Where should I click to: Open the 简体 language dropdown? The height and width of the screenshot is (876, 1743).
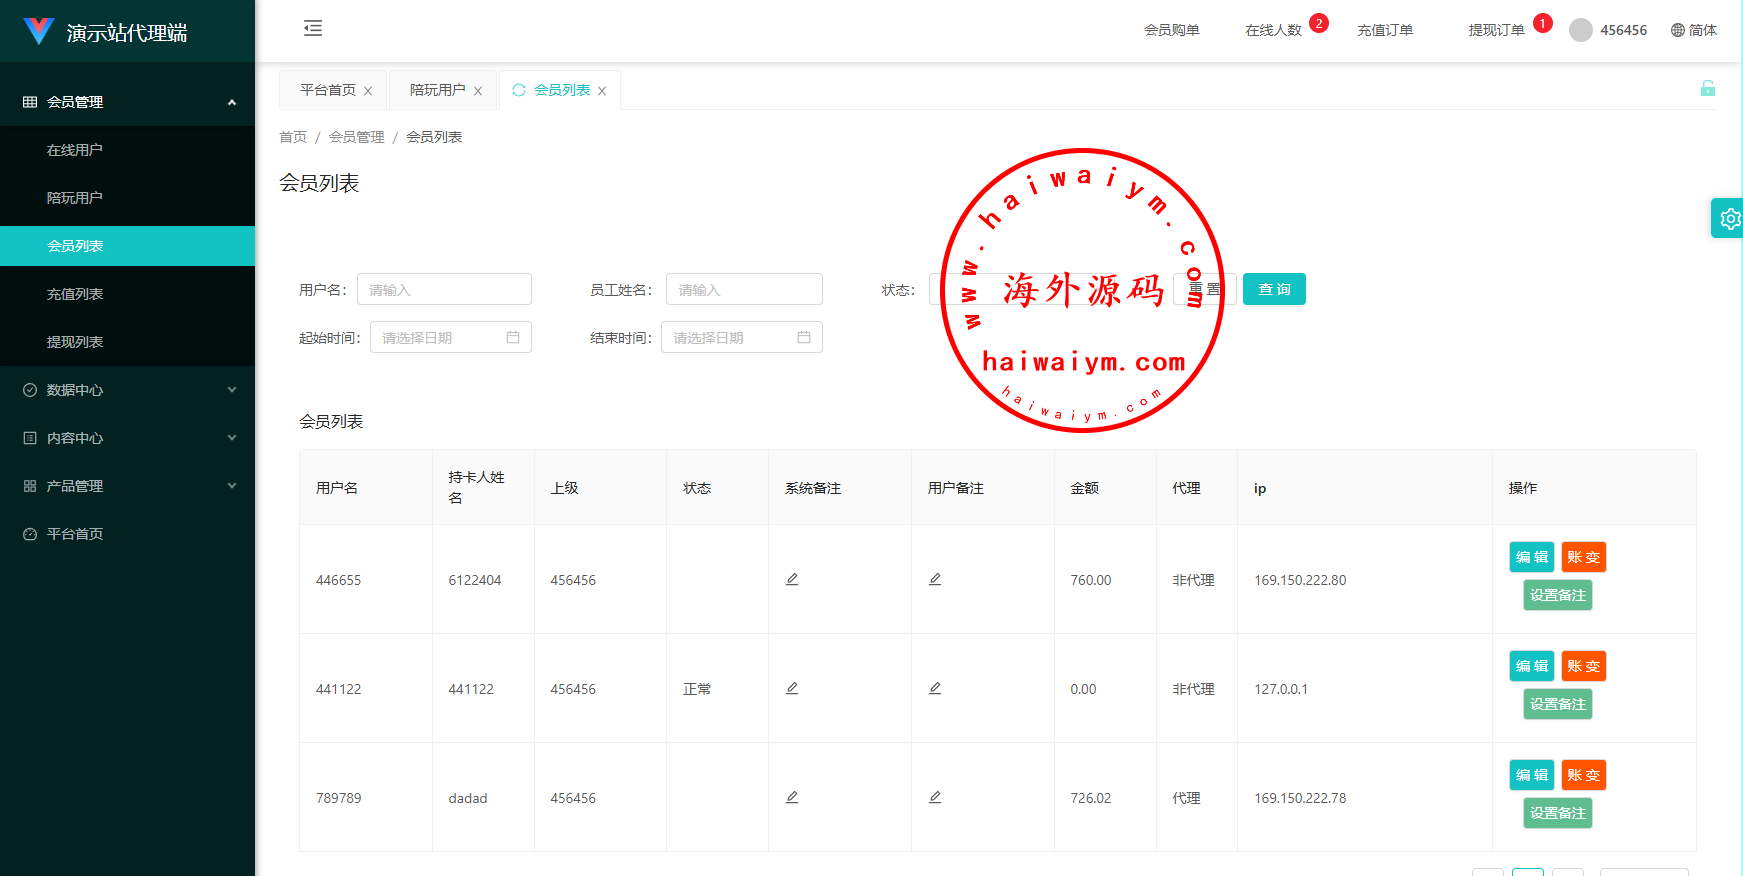1693,30
